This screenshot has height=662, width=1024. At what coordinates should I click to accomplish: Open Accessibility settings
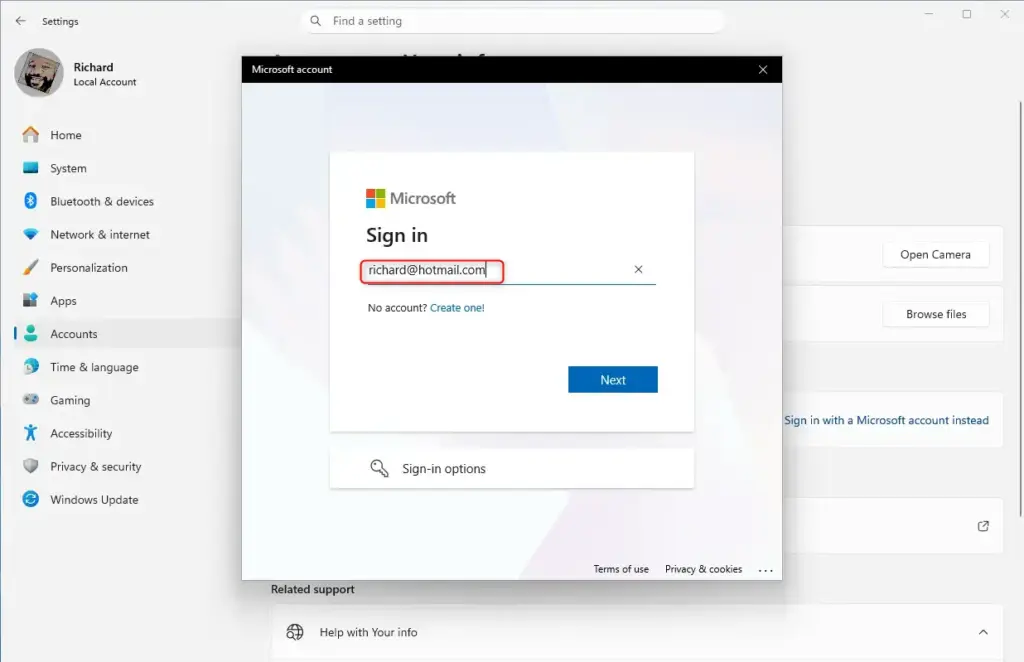pos(81,433)
